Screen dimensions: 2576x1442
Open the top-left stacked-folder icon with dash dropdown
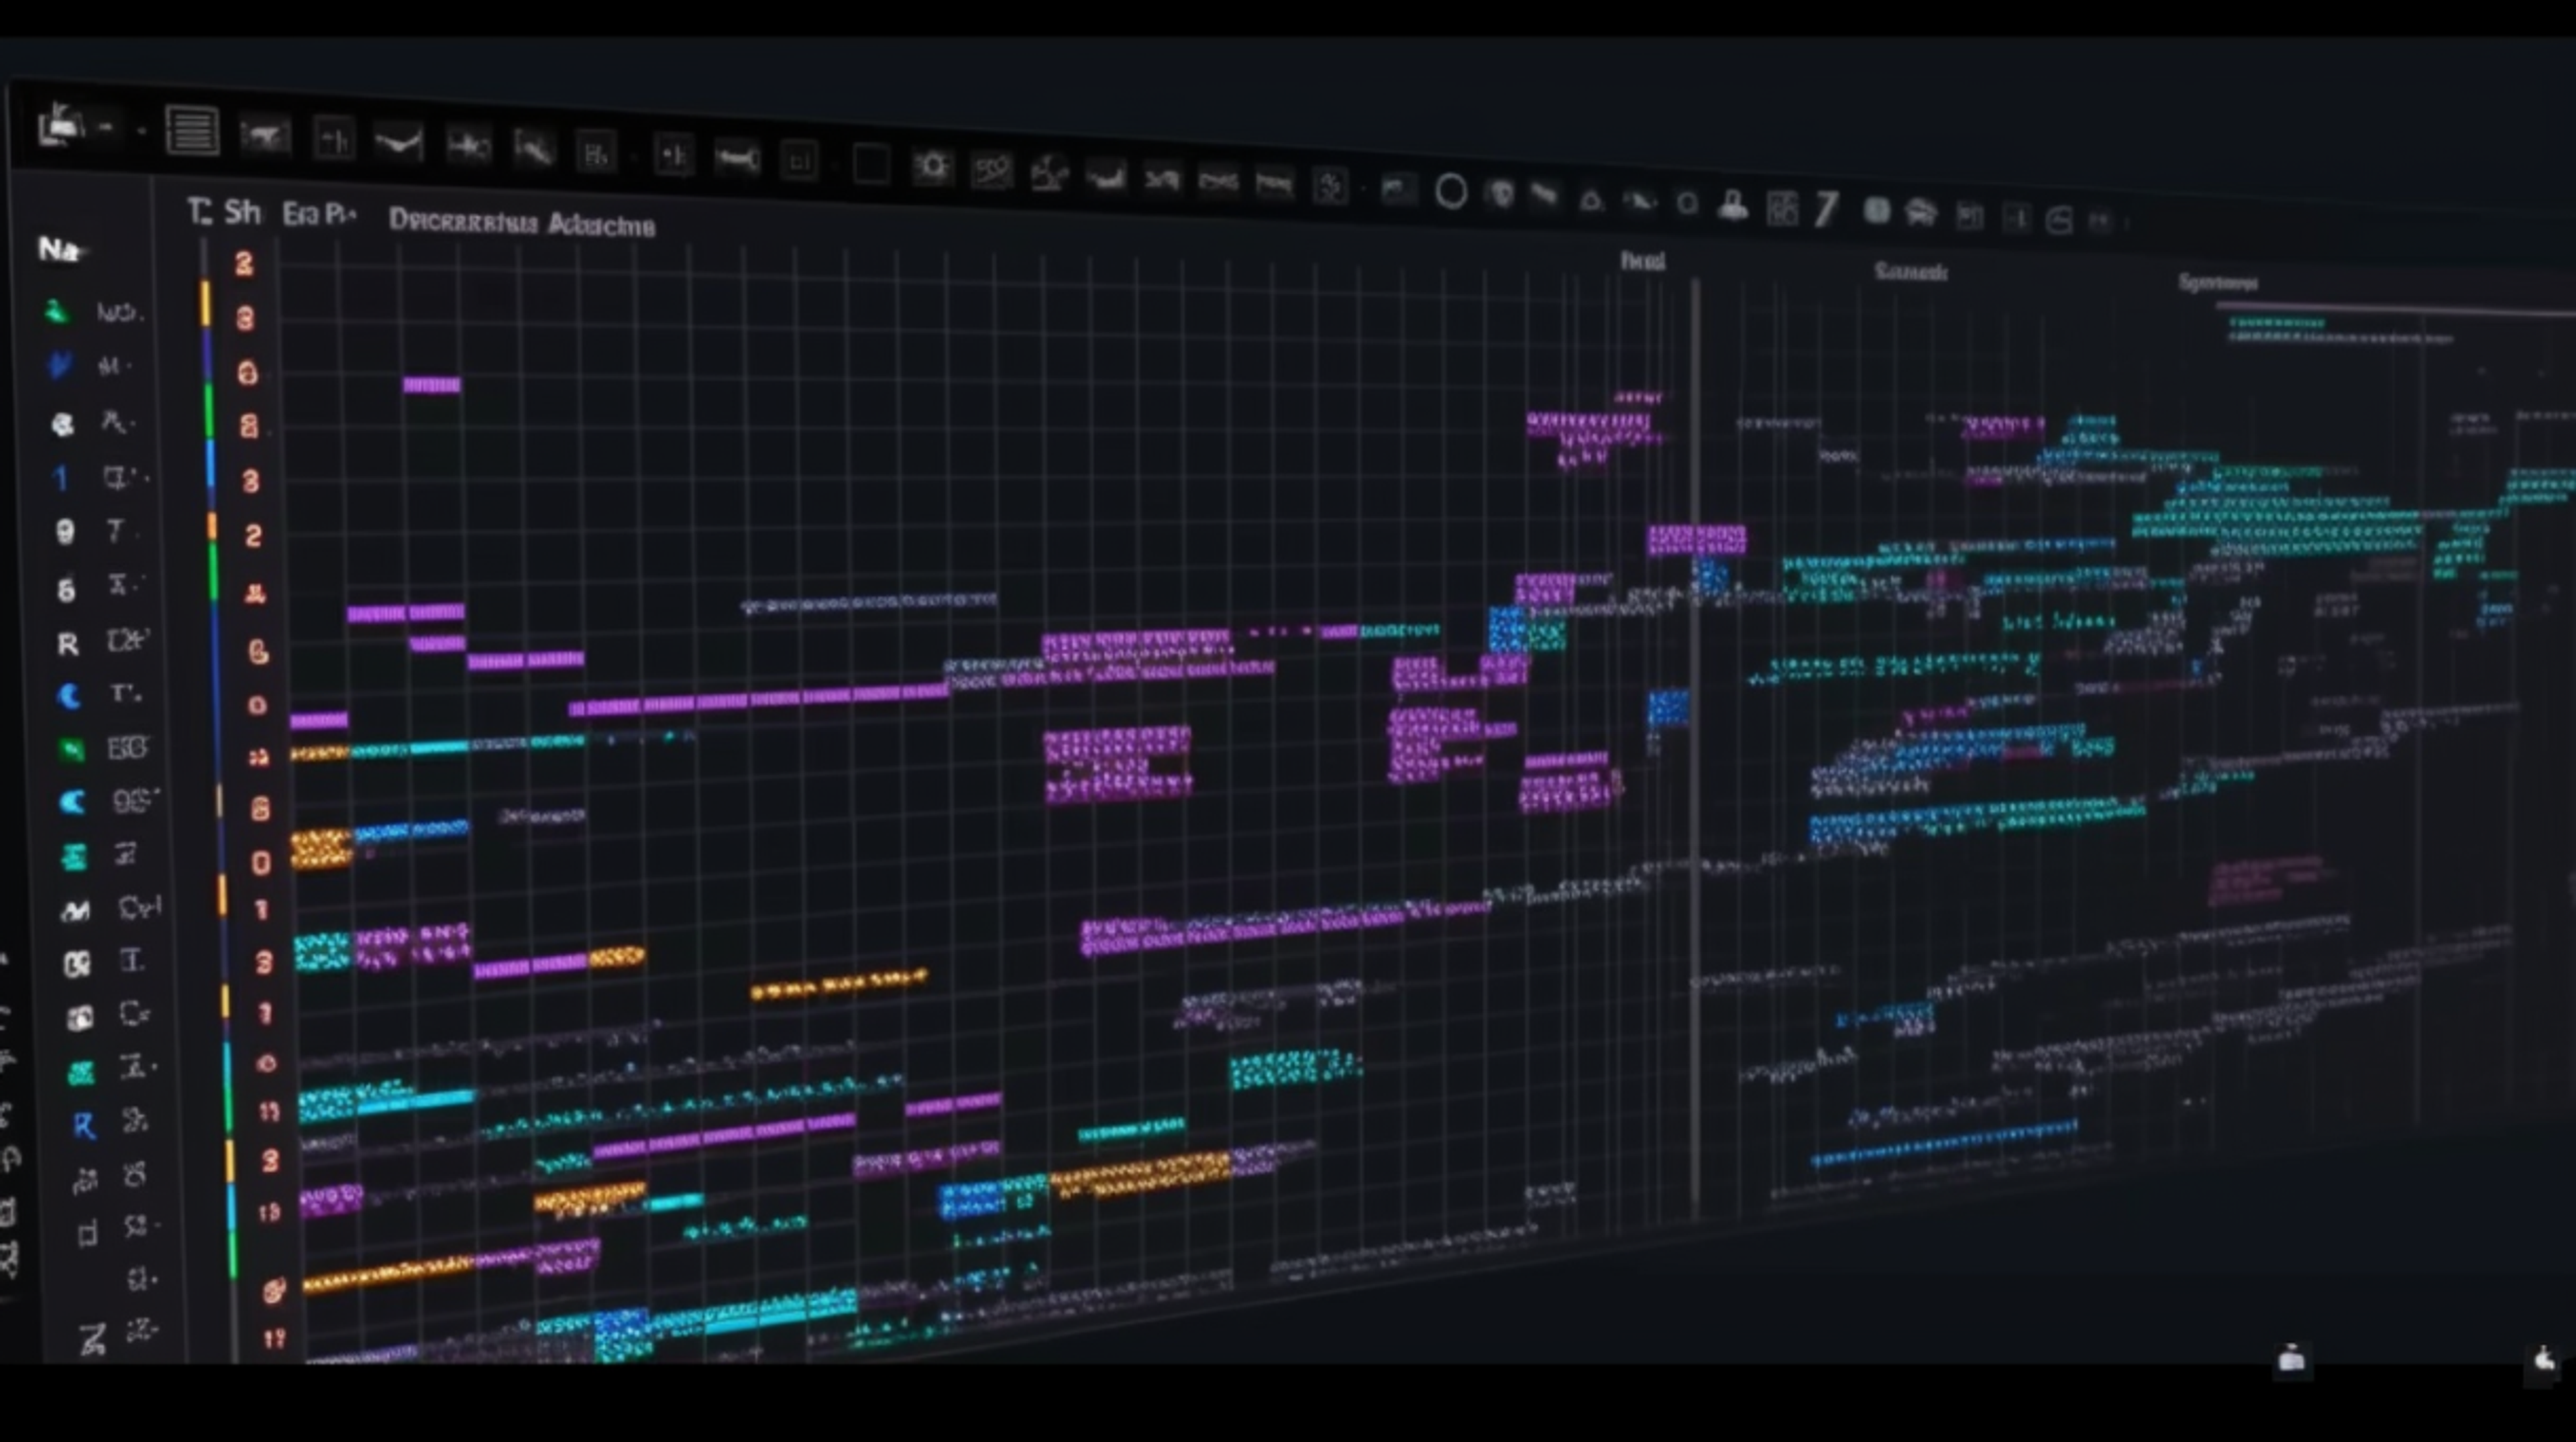62,127
